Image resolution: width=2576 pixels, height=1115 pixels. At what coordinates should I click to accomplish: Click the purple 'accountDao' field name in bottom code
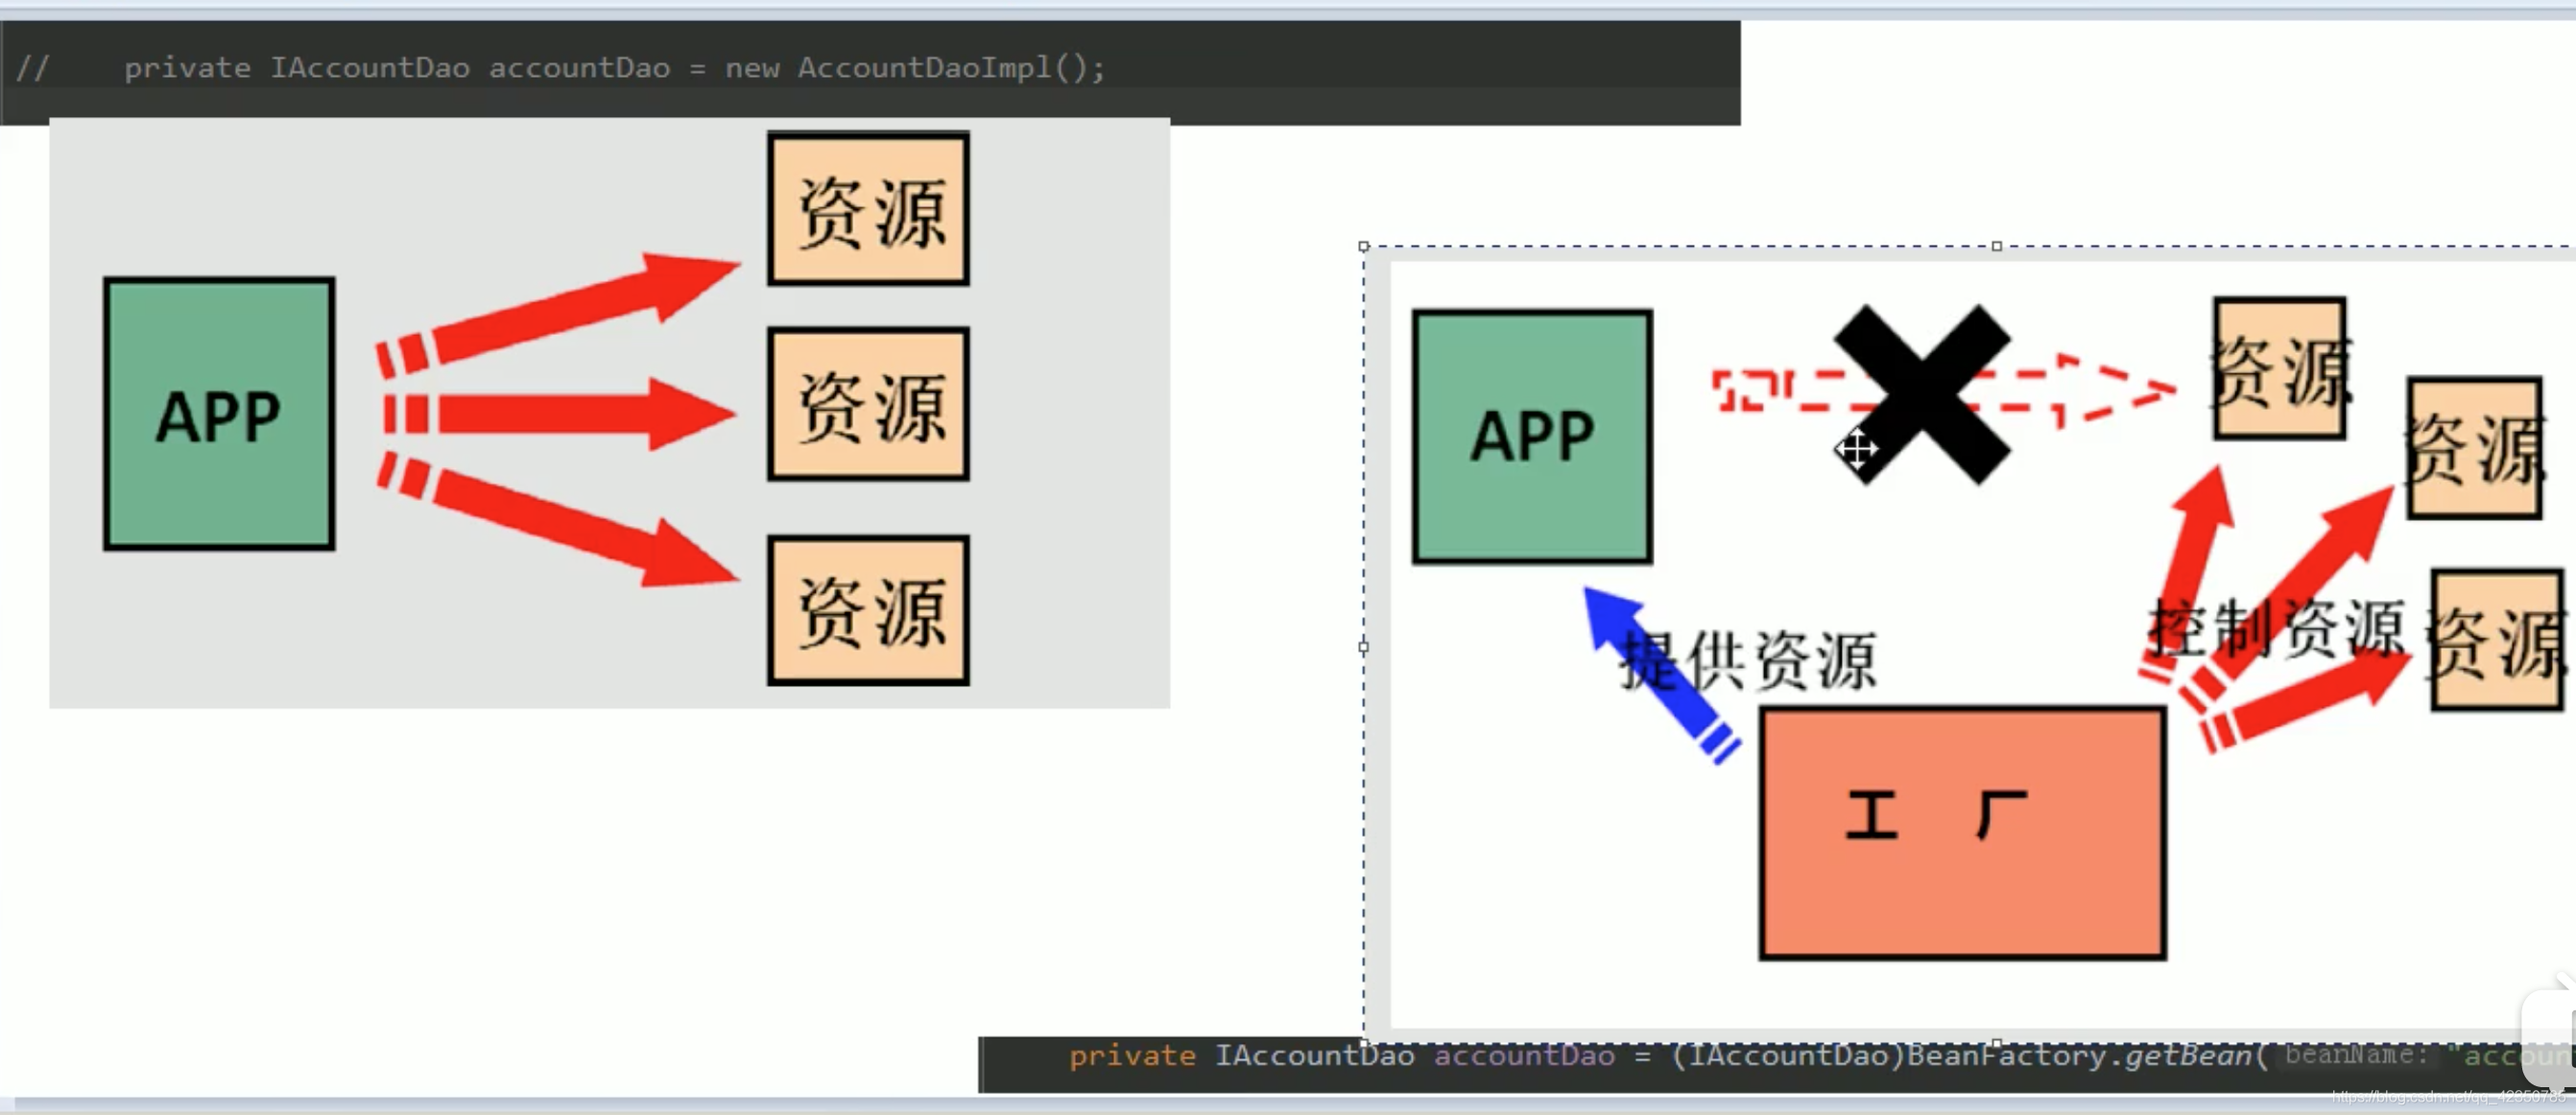[x=1524, y=1056]
